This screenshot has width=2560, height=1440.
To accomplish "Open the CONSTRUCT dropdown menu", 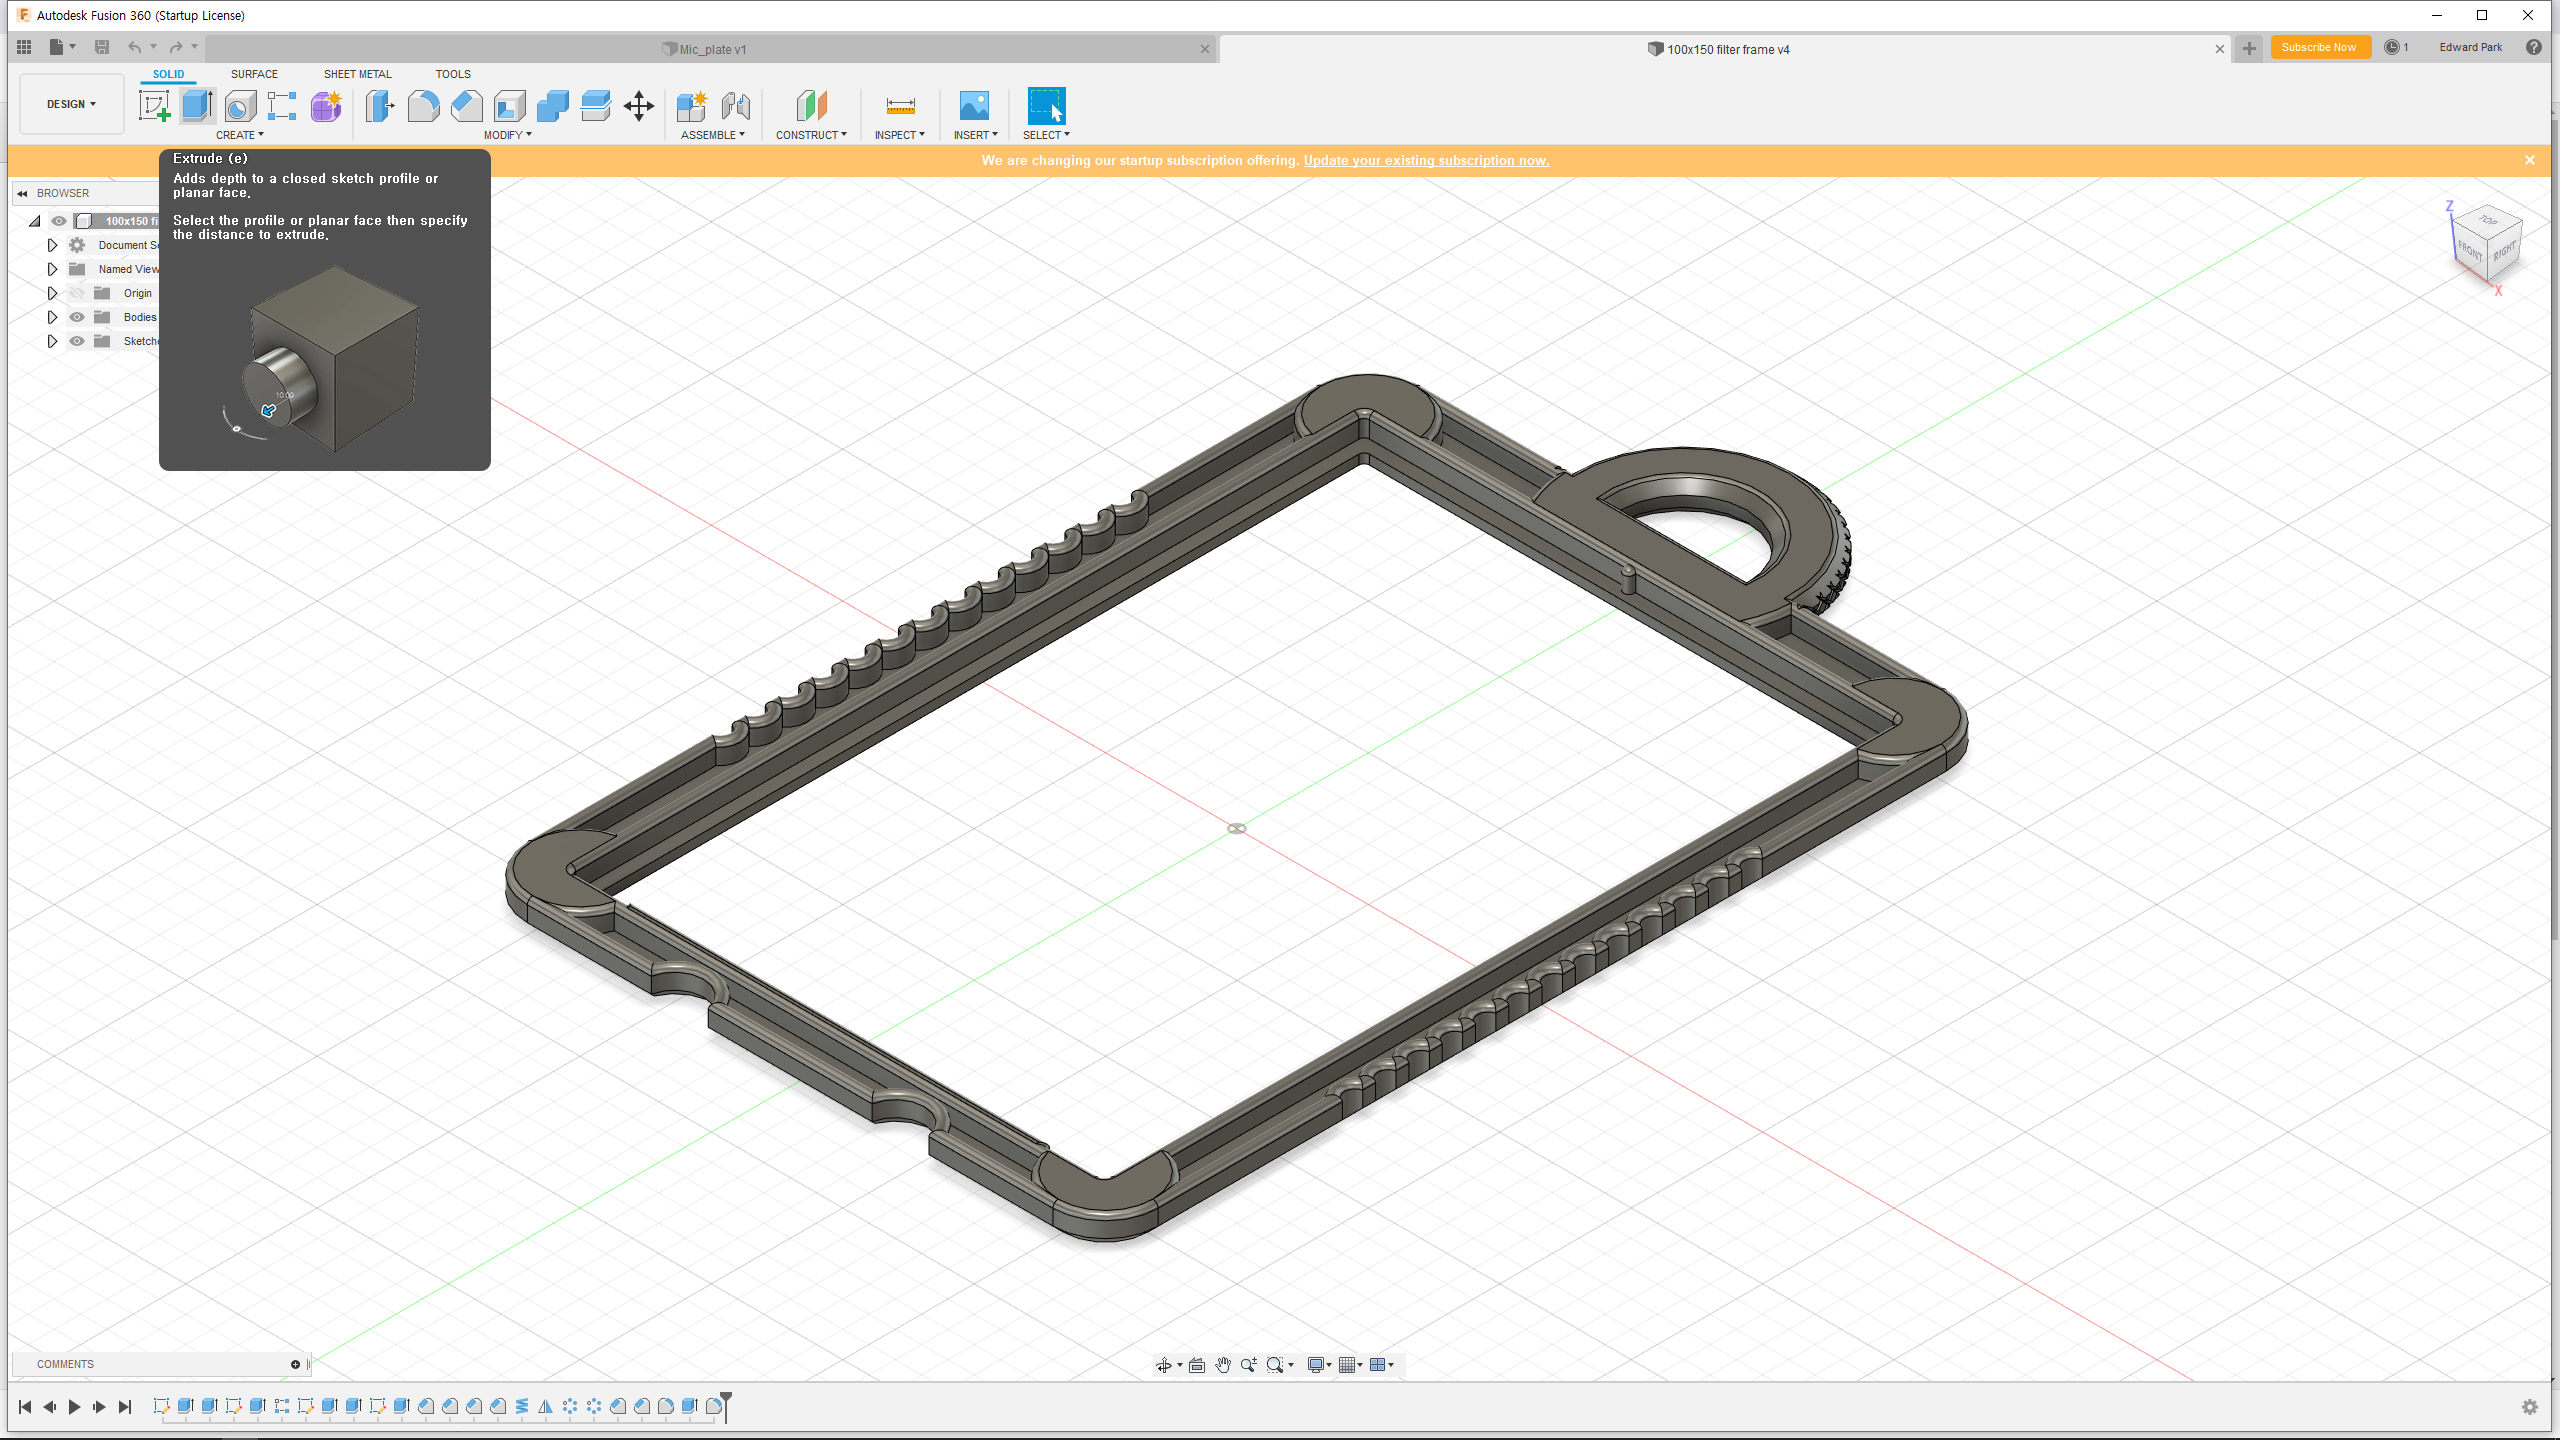I will click(x=811, y=135).
